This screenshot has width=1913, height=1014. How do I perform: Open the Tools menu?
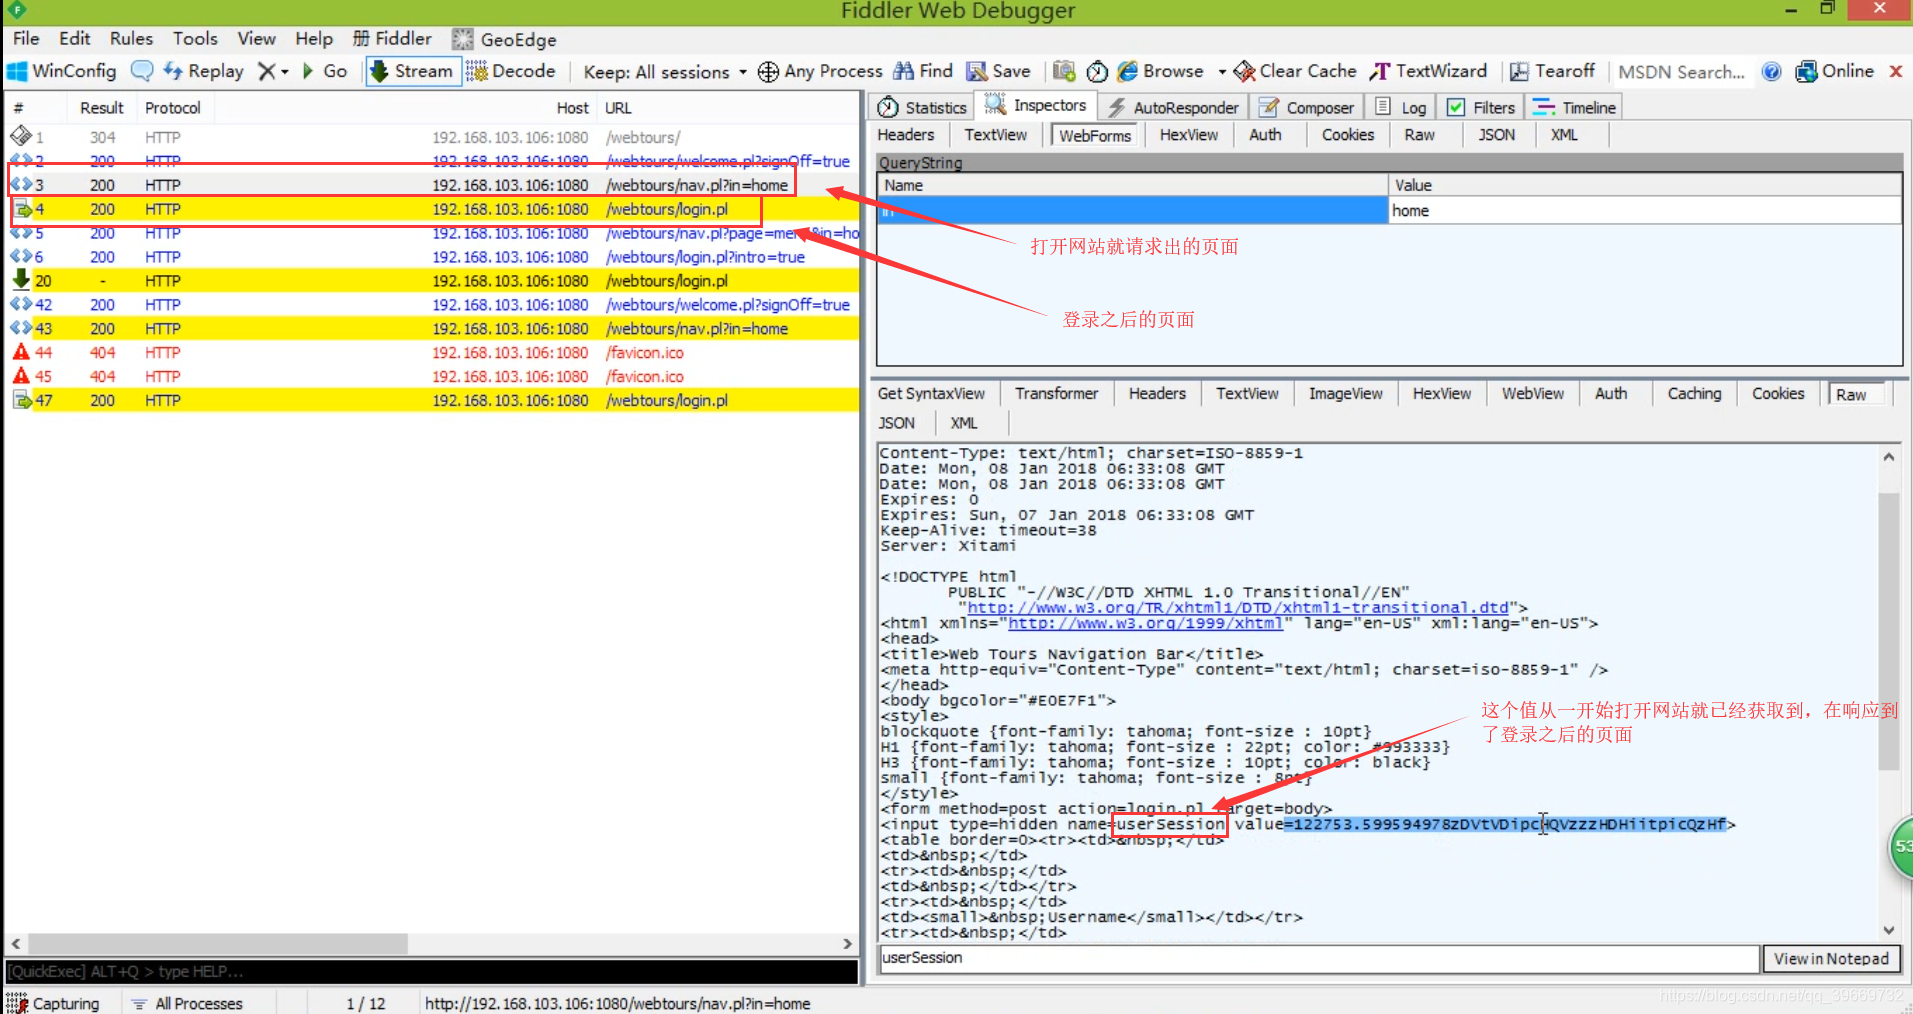(x=195, y=38)
